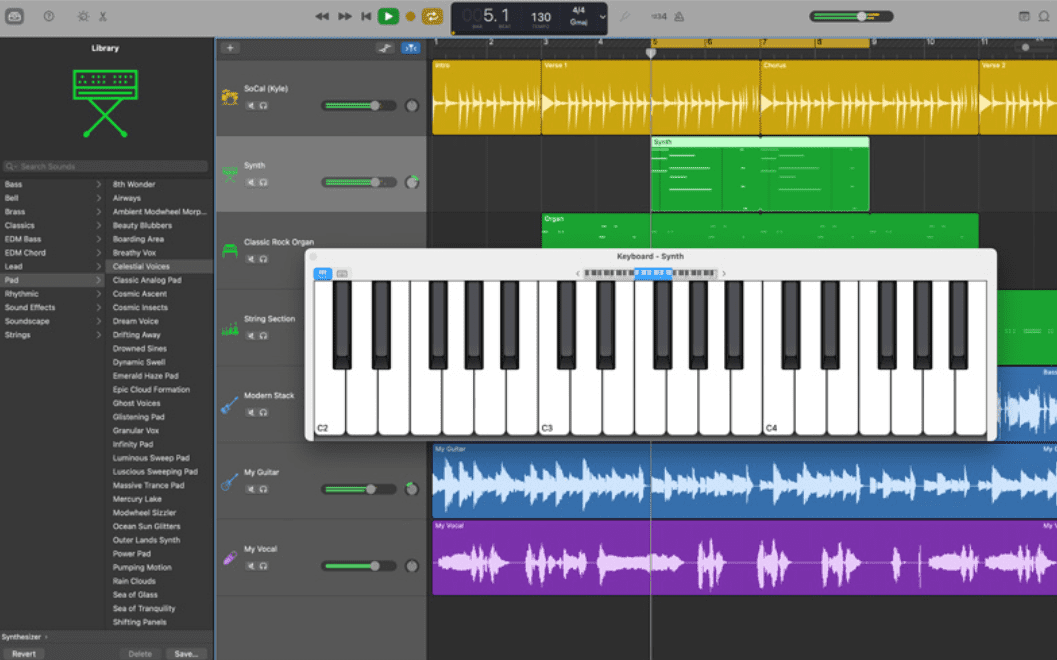Select the Soundscape category in Library
Image resolution: width=1057 pixels, height=660 pixels.
click(x=27, y=321)
